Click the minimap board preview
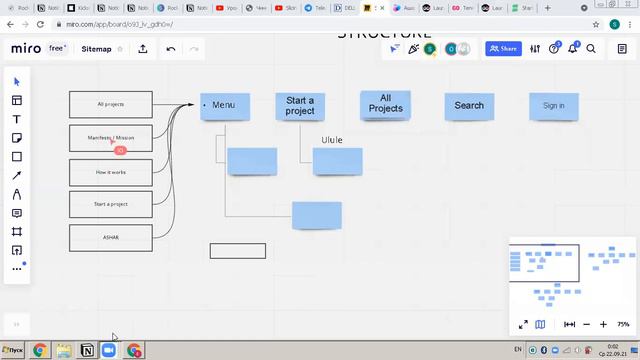 tap(572, 276)
